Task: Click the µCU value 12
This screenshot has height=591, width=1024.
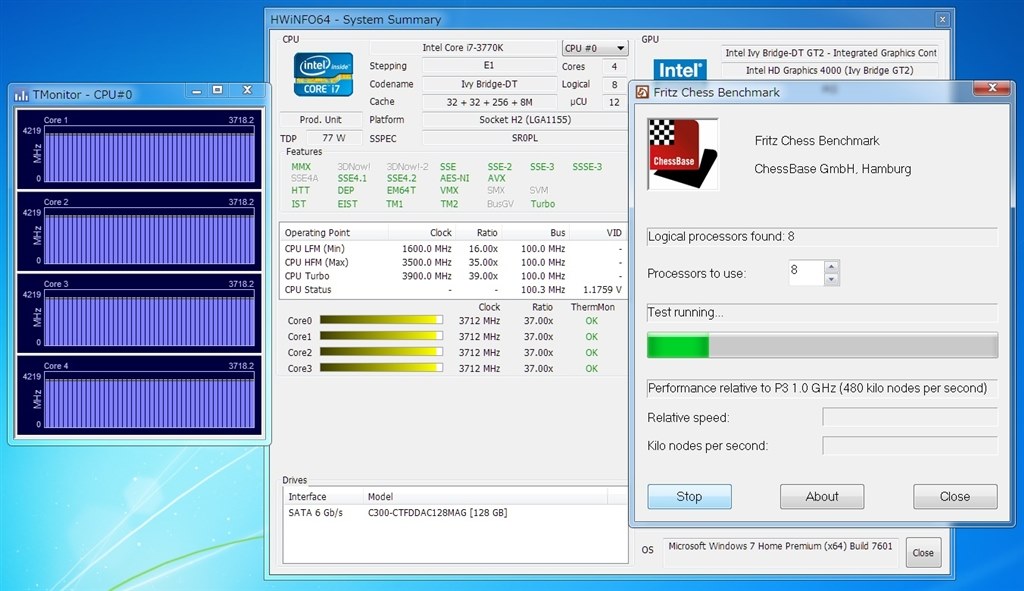Action: coord(614,102)
